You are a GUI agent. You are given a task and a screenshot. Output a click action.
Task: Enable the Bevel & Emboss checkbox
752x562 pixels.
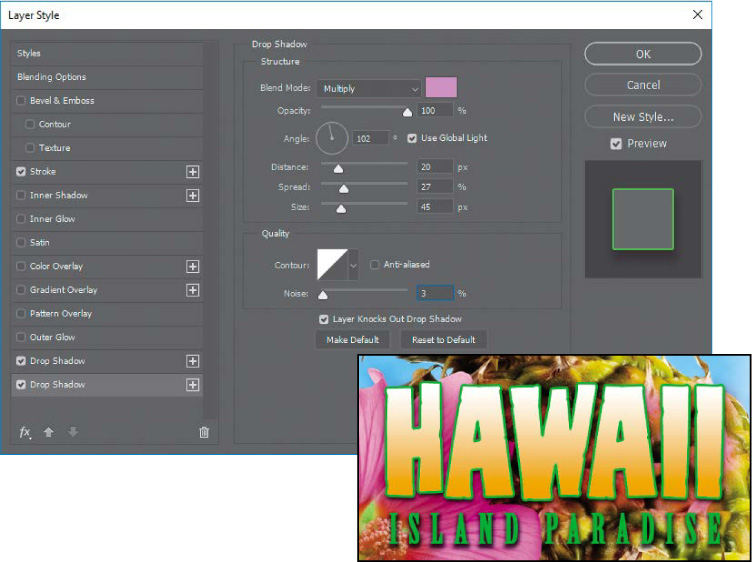22,101
